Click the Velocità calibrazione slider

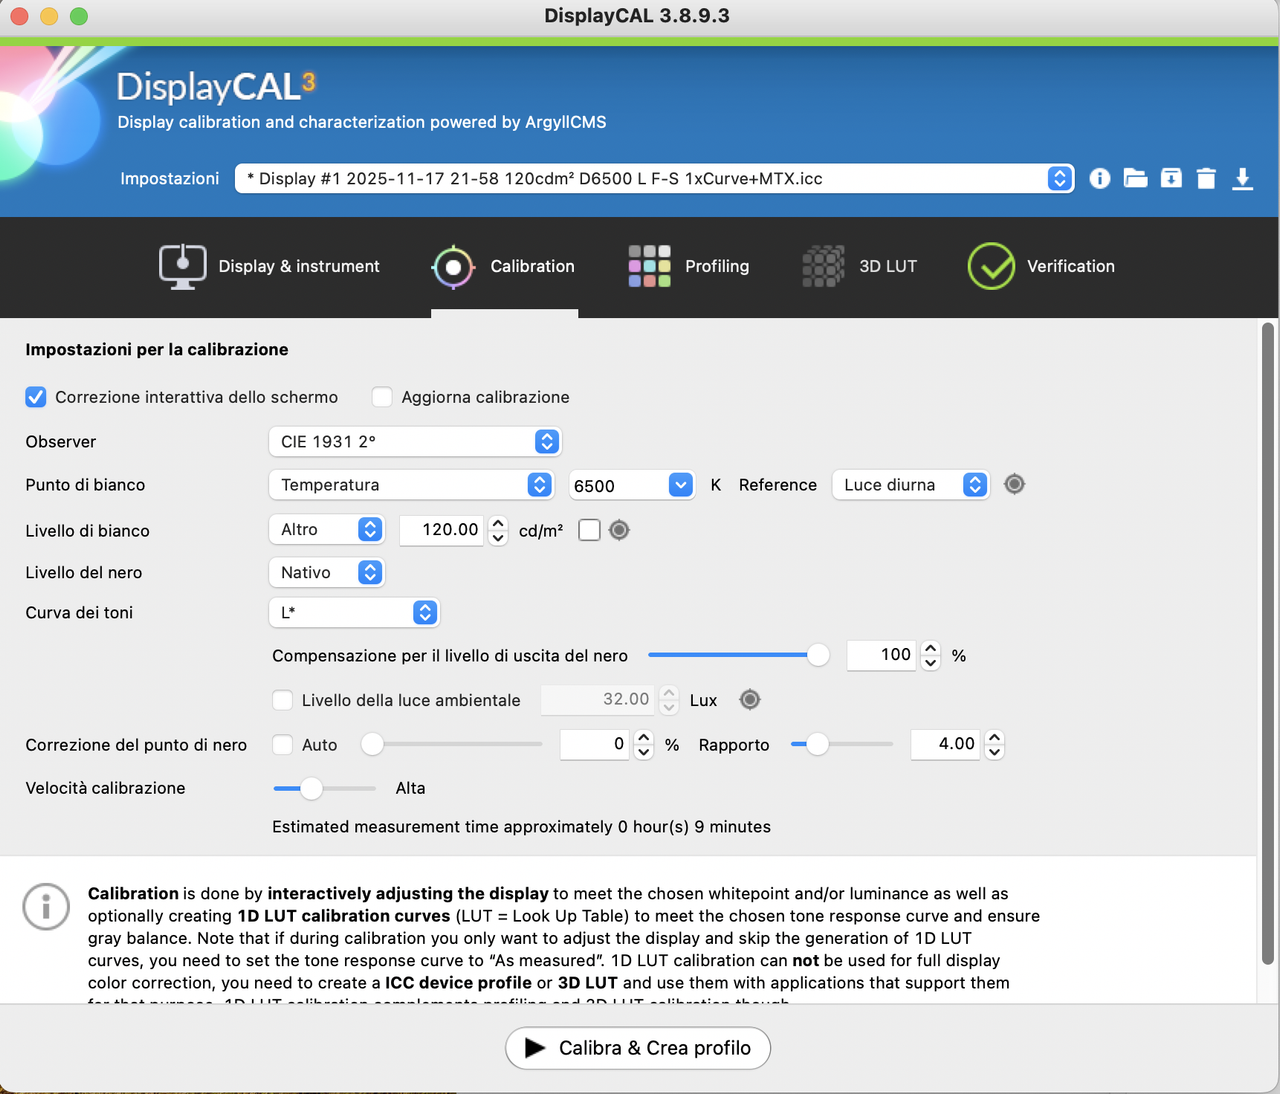[324, 788]
